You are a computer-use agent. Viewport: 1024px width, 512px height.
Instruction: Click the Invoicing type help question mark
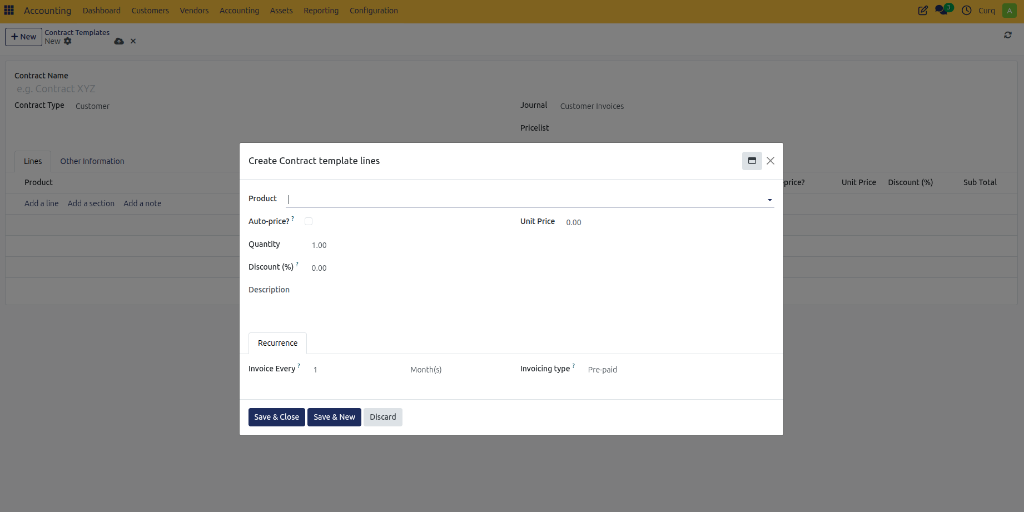(x=574, y=366)
